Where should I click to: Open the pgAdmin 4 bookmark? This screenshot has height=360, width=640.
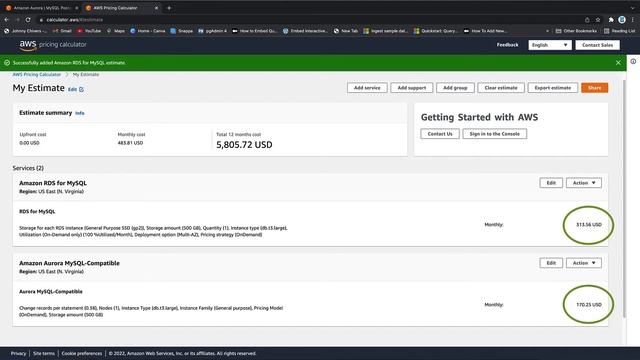pos(212,31)
